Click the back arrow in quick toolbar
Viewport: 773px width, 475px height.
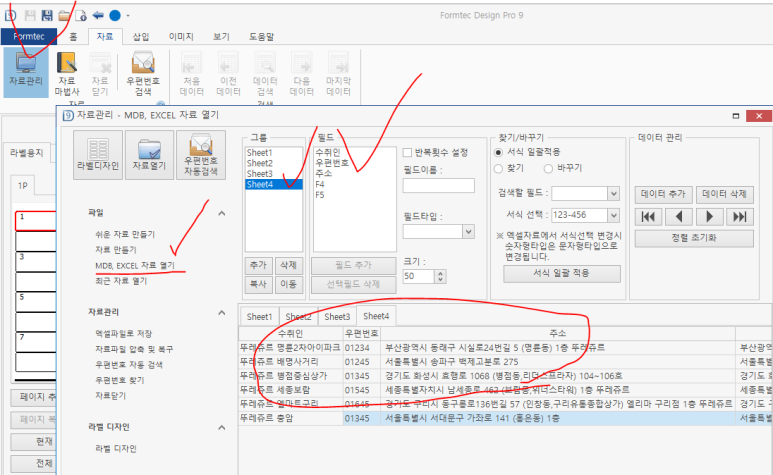coord(98,15)
